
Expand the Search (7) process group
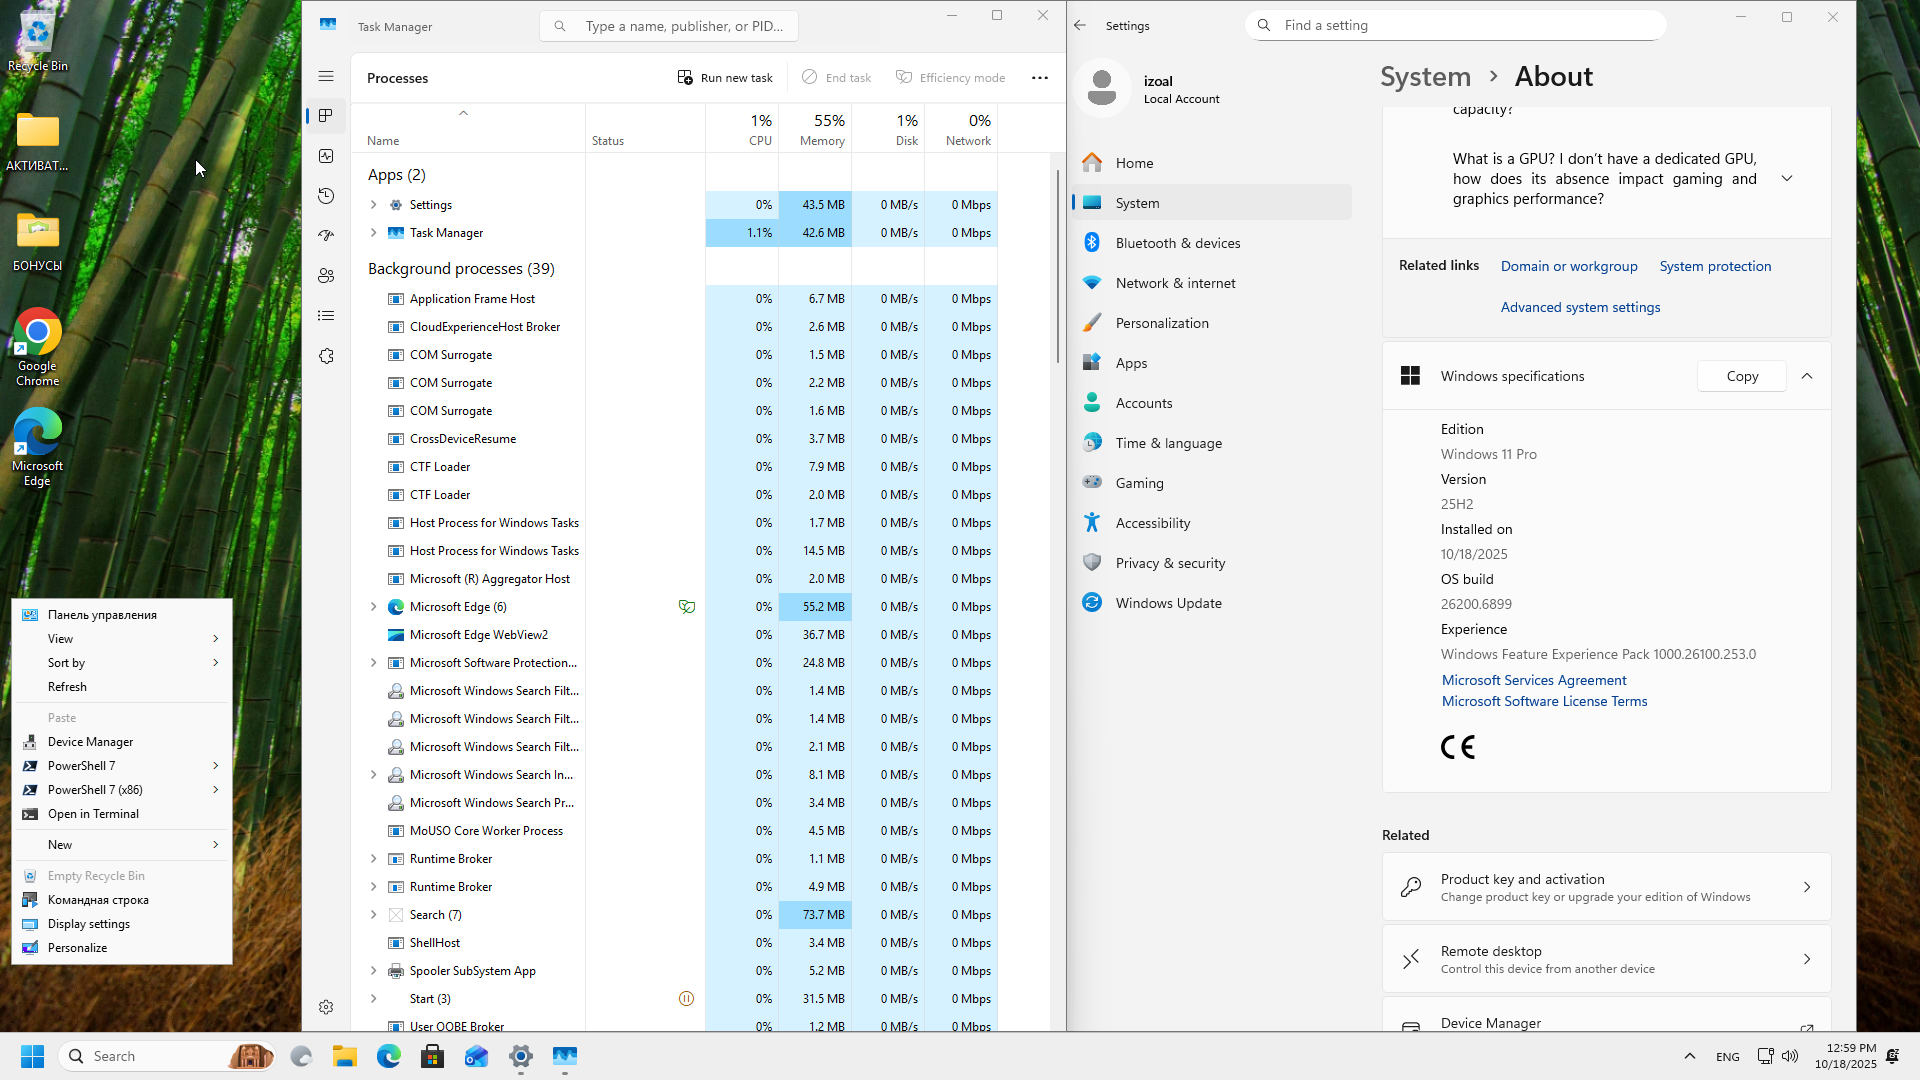[374, 915]
